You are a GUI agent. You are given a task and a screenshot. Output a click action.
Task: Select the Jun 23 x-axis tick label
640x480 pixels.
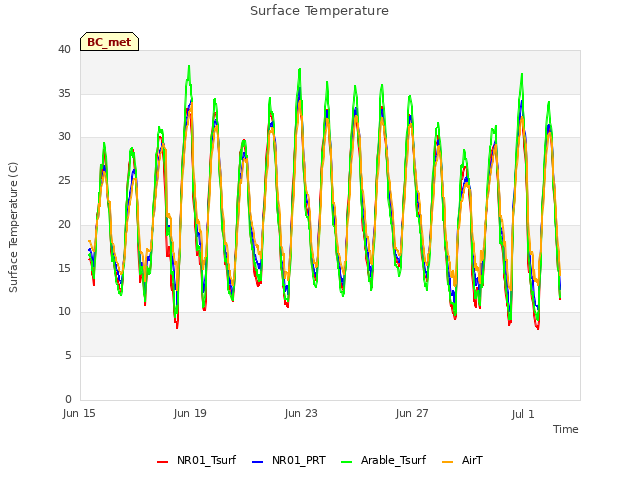(301, 413)
